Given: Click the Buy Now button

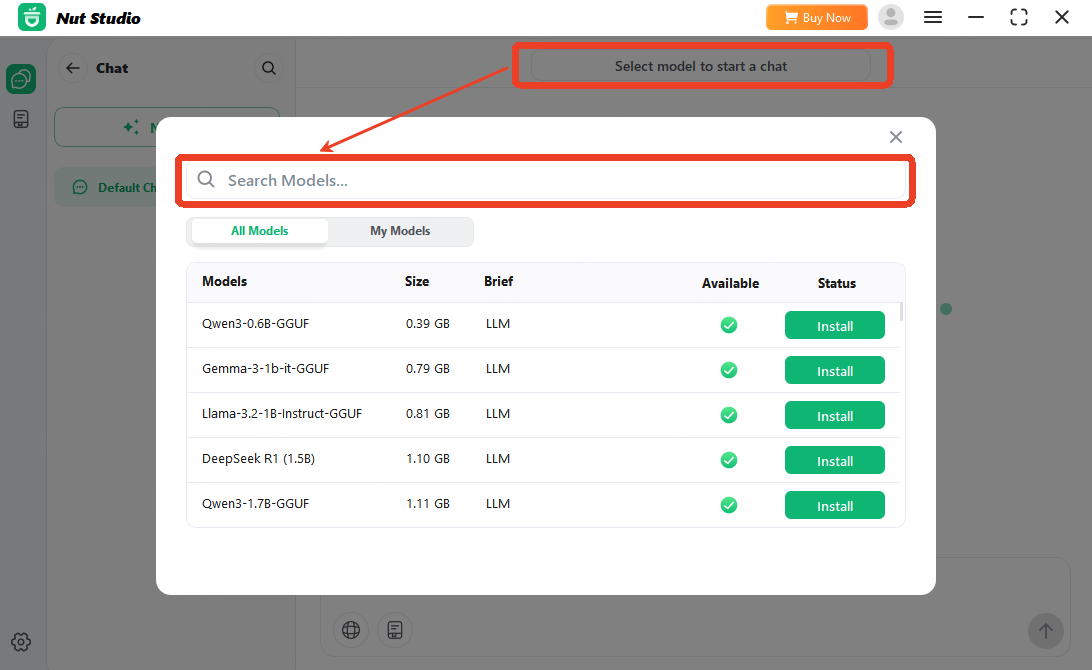Looking at the screenshot, I should pos(817,17).
